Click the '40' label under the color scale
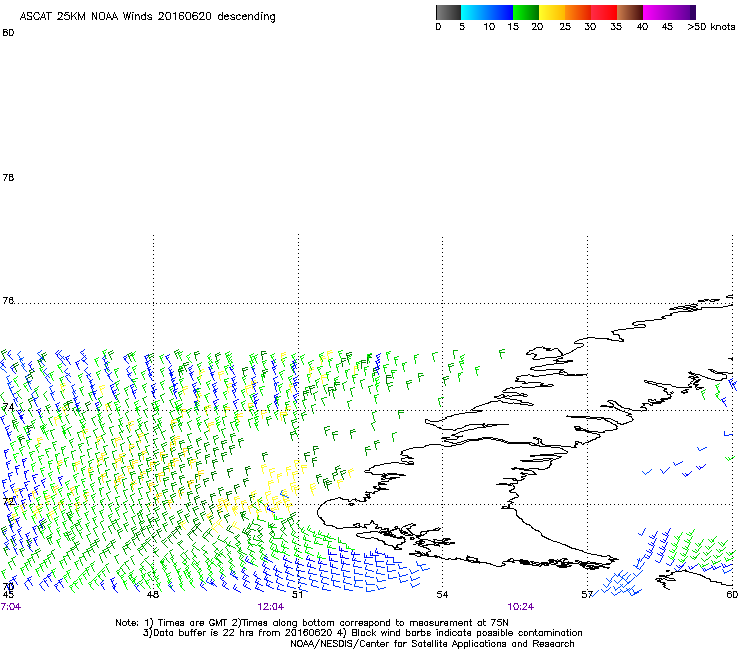The image size is (740, 650). point(642,27)
